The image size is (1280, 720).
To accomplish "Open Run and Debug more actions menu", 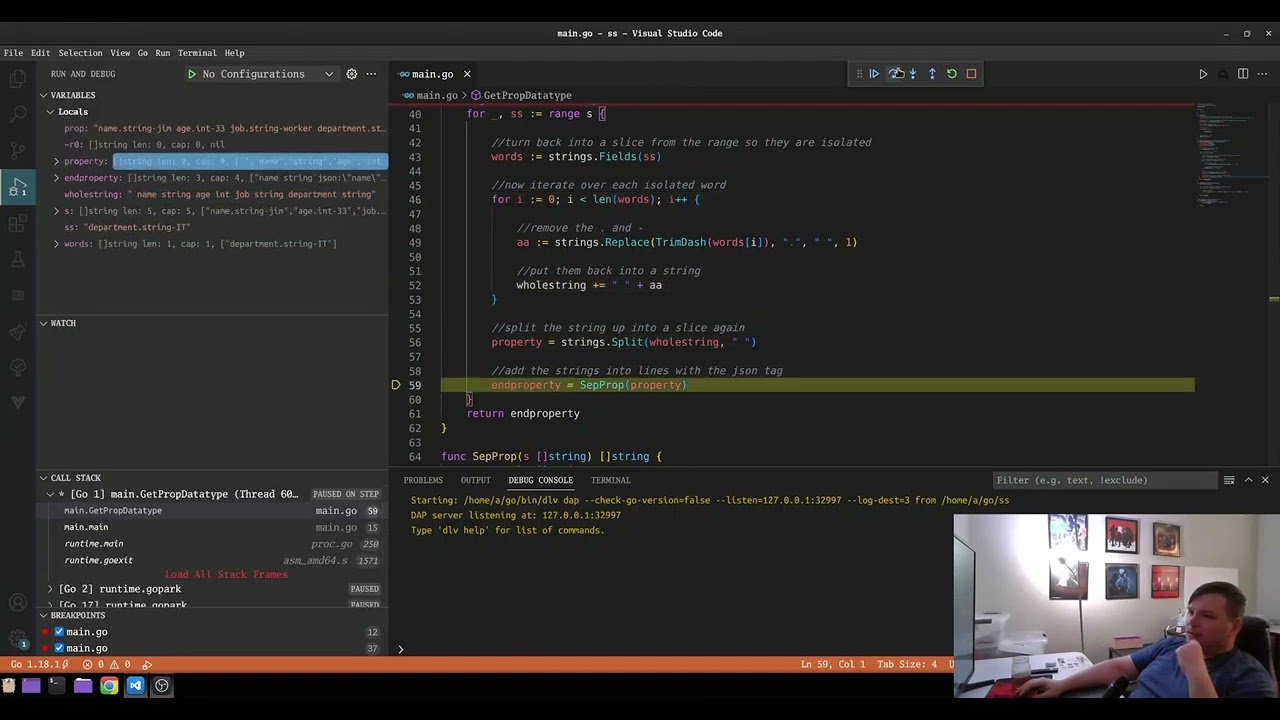I will (371, 74).
